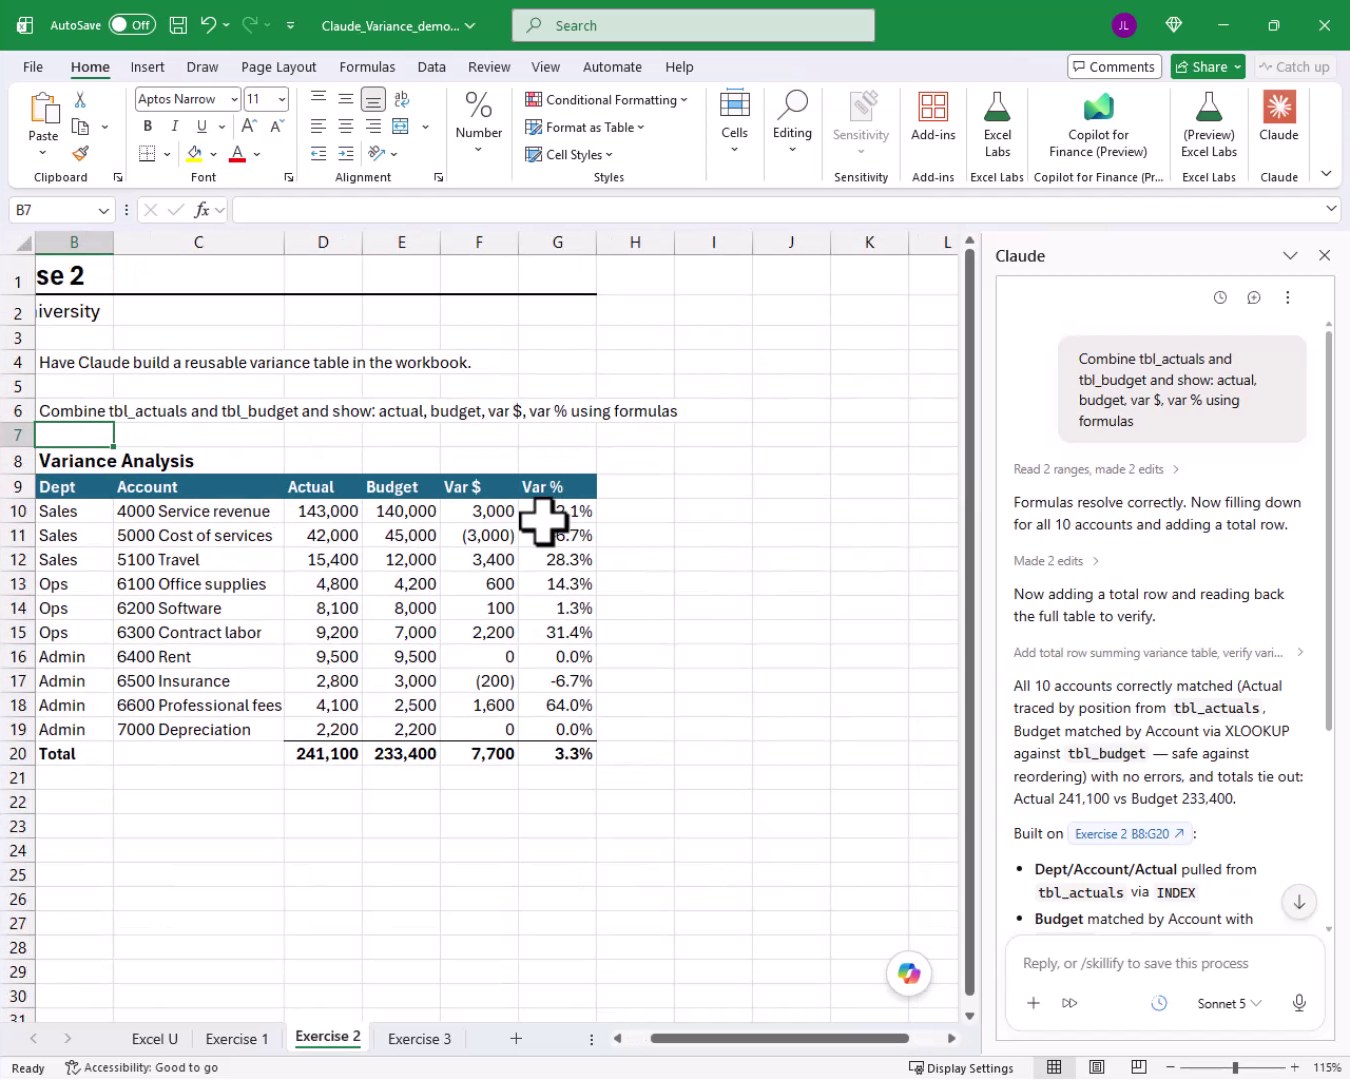Click the Name Box showing B7

[62, 210]
